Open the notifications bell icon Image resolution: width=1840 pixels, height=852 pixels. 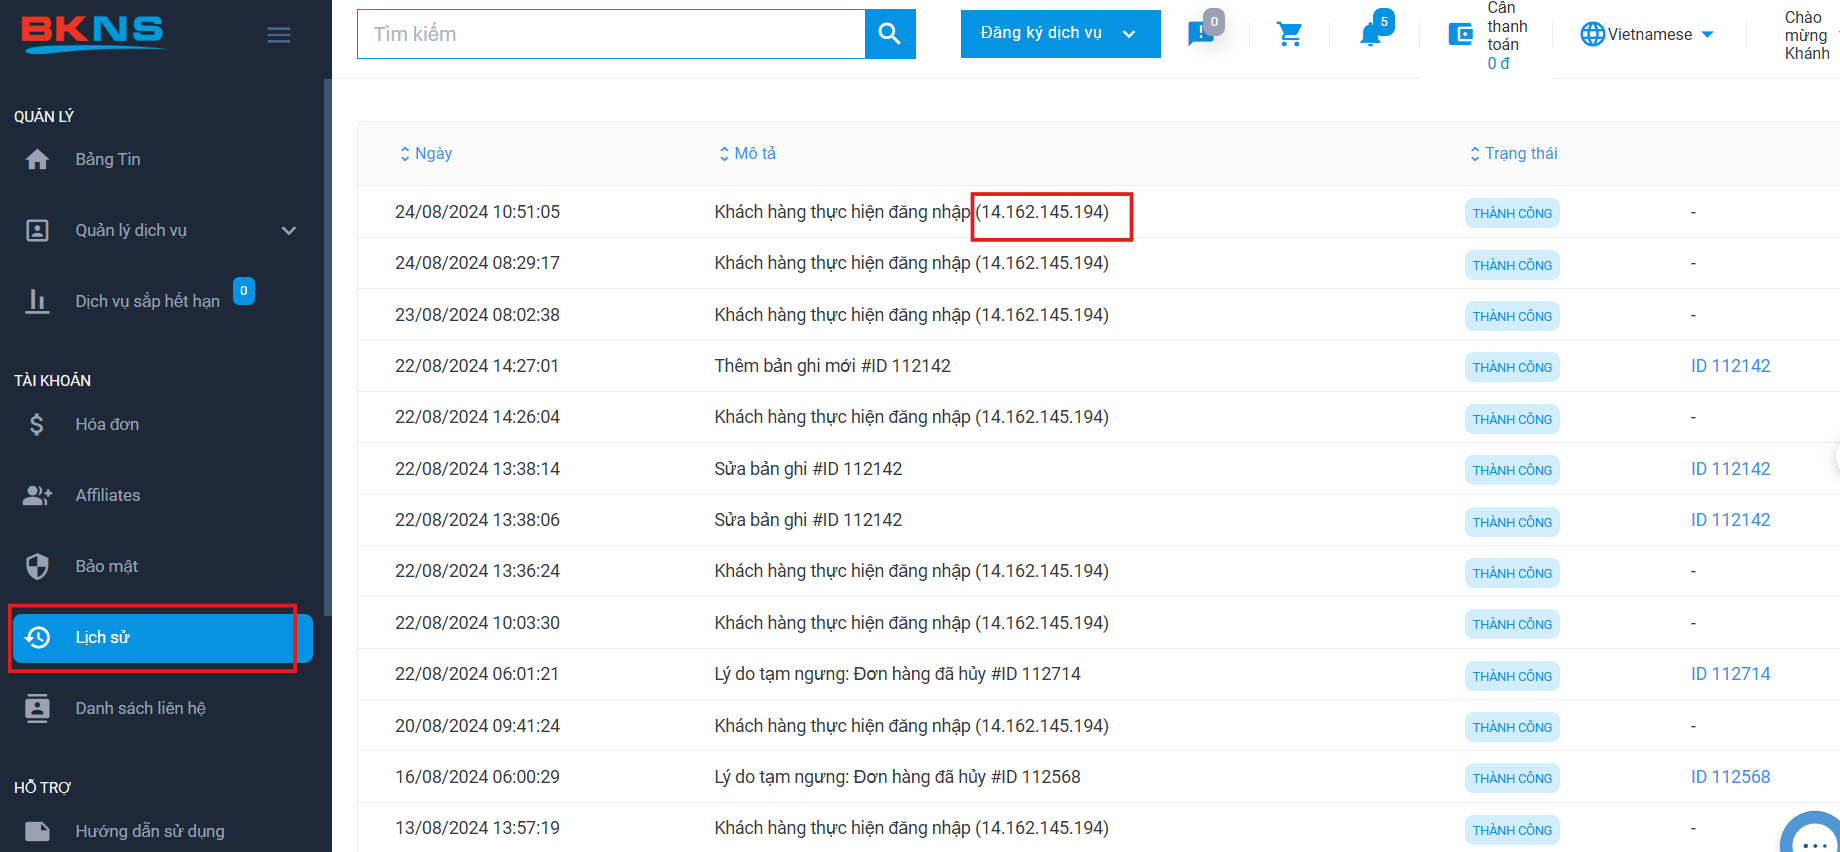click(1370, 34)
